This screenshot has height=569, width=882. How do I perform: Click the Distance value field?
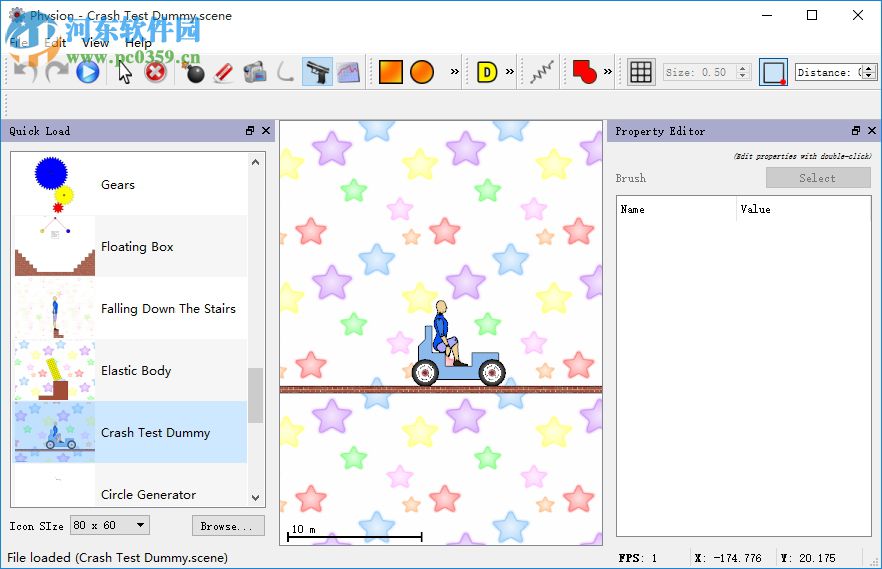829,72
